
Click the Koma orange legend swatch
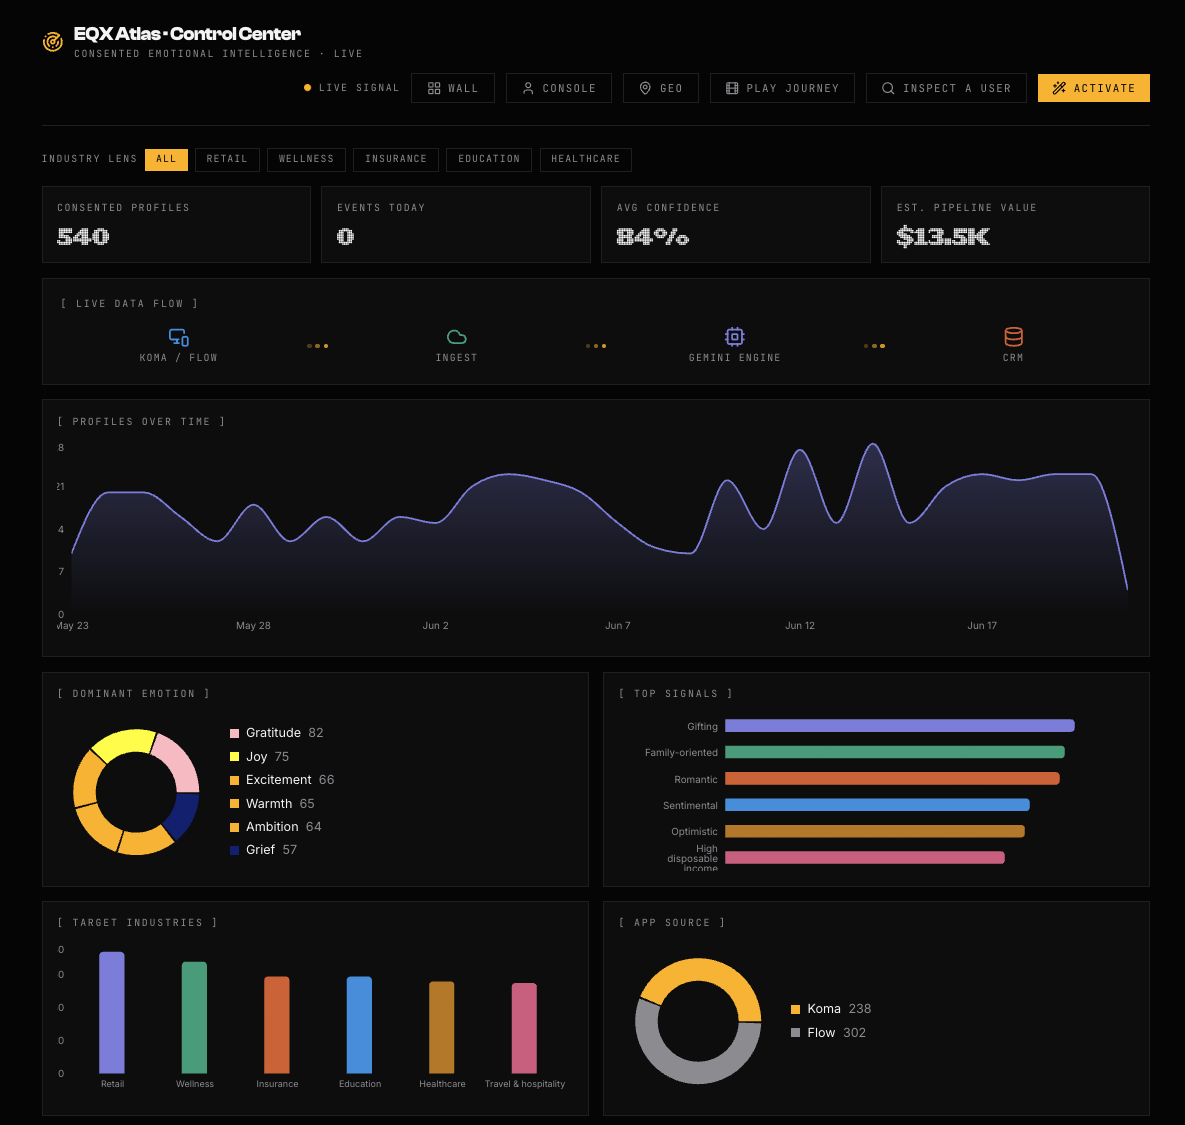click(795, 1009)
